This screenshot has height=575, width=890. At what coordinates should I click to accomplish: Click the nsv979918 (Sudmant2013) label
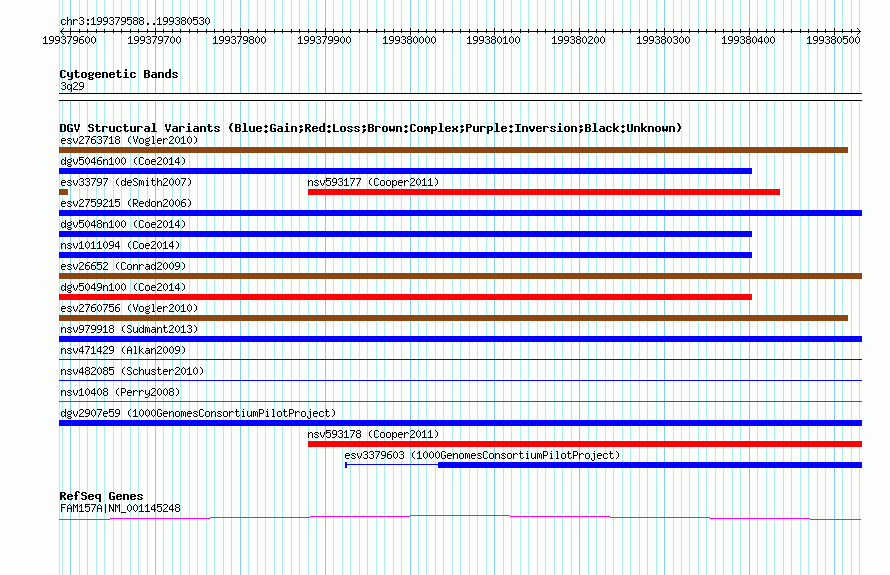tap(129, 329)
